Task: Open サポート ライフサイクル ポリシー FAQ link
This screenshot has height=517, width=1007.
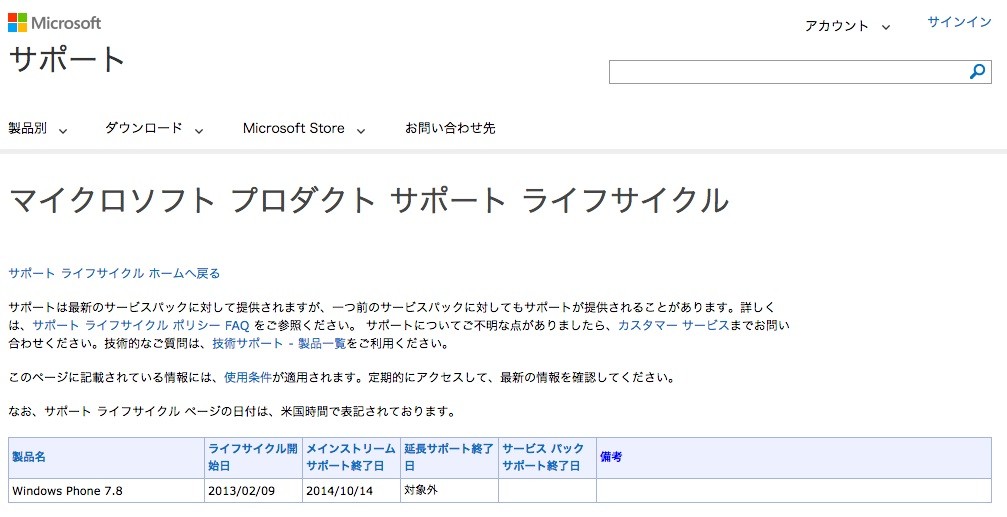Action: tap(141, 326)
